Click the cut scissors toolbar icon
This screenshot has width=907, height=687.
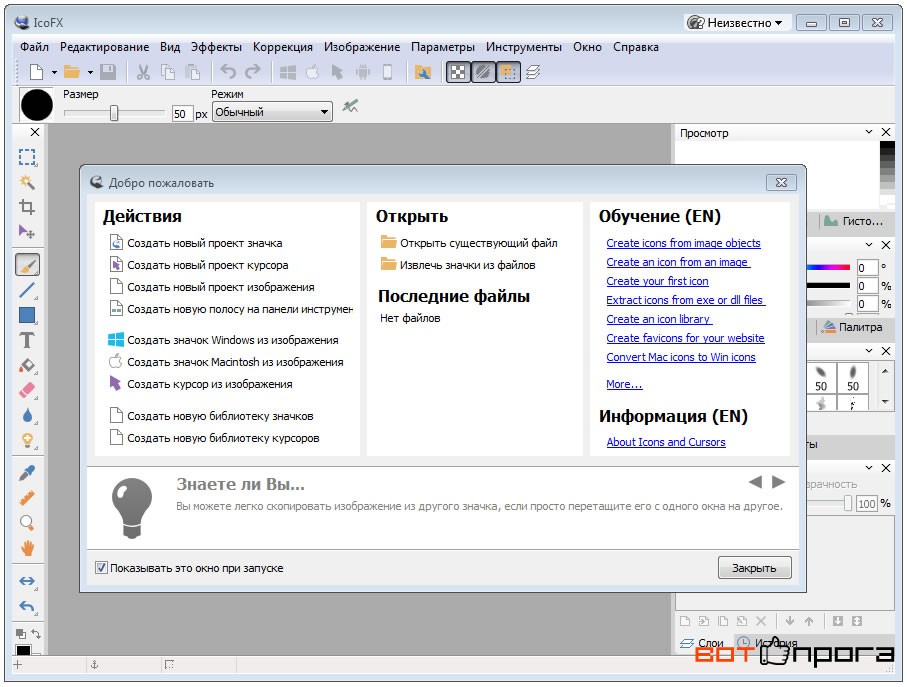pos(143,72)
